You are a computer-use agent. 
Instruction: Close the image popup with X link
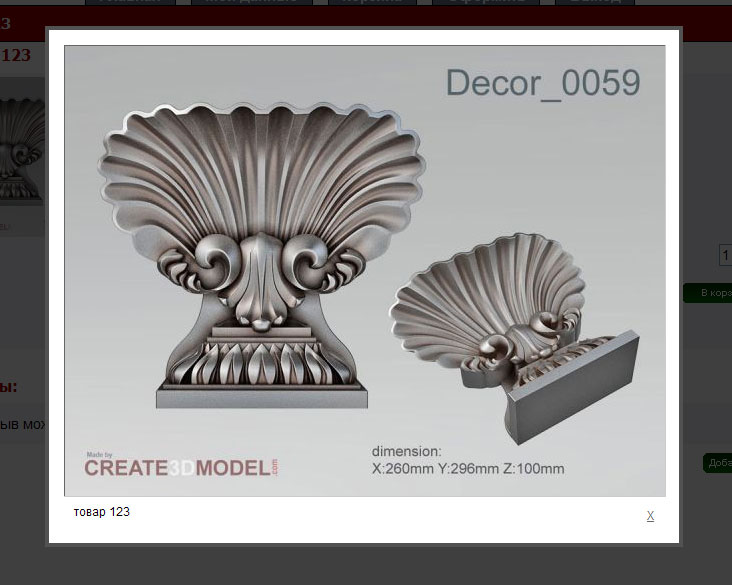(650, 516)
